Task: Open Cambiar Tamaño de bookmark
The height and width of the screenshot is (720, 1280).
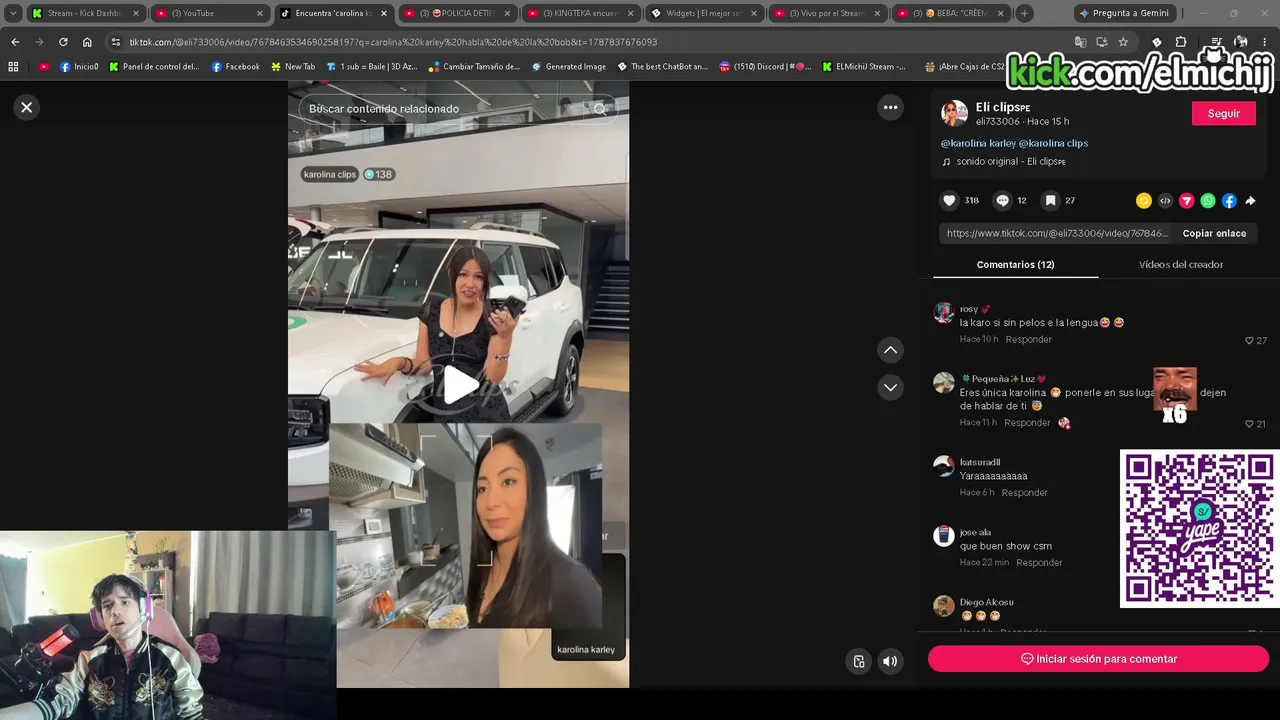Action: (475, 67)
